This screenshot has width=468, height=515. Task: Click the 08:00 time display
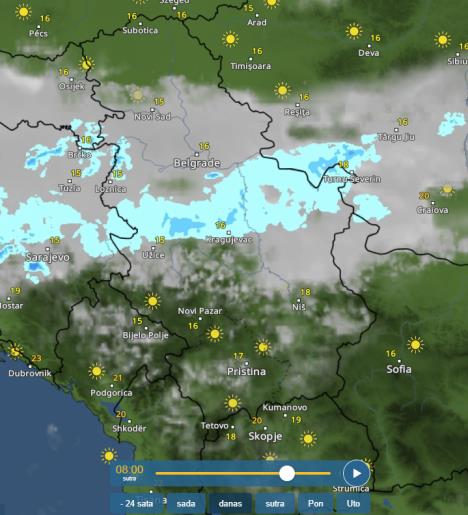tap(130, 470)
